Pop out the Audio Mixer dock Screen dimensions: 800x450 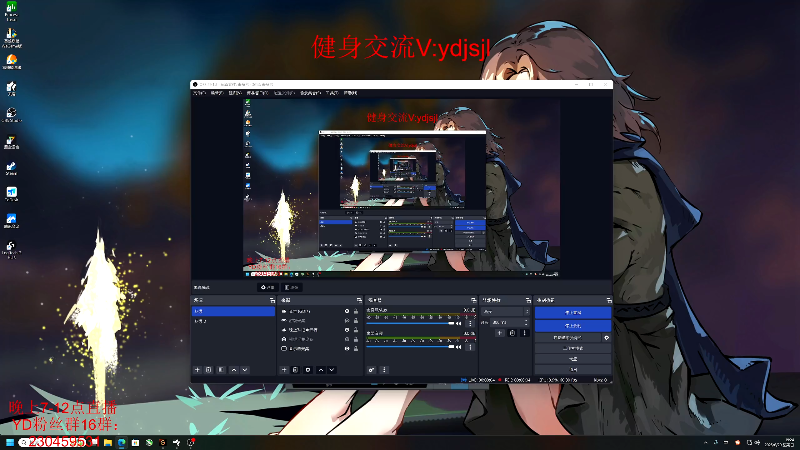tap(473, 300)
